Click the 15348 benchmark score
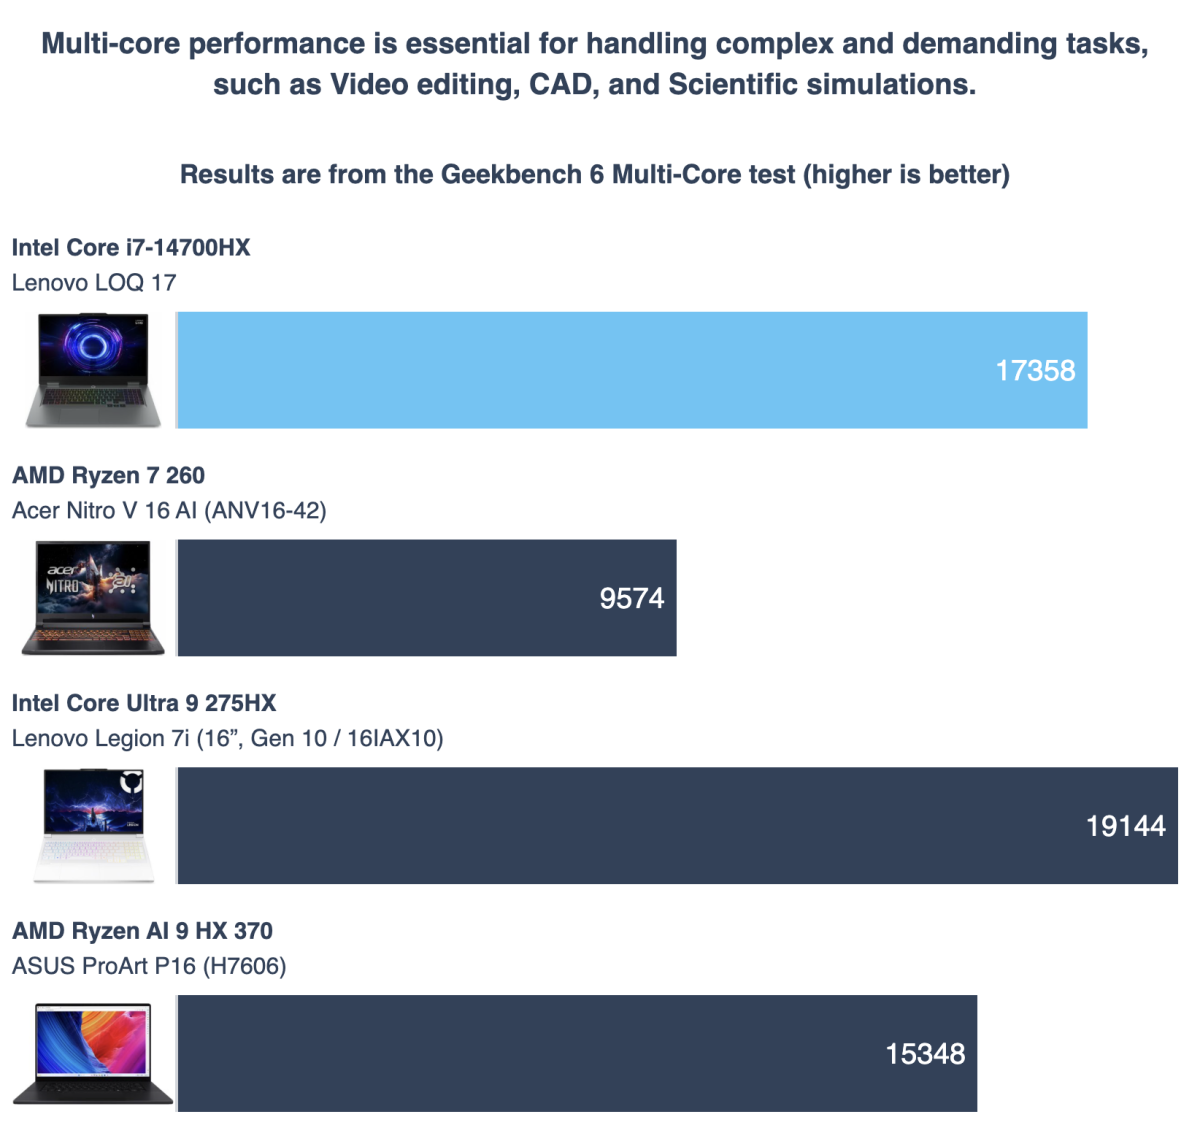 click(925, 1054)
